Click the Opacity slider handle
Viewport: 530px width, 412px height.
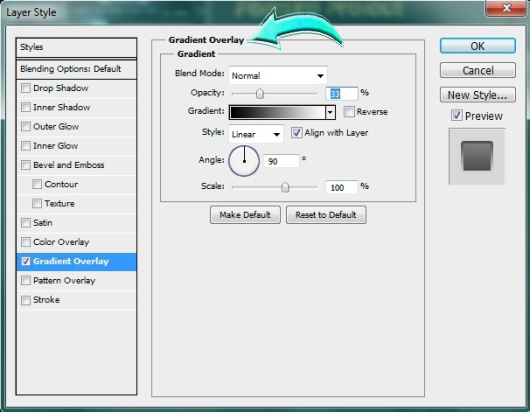[x=260, y=94]
